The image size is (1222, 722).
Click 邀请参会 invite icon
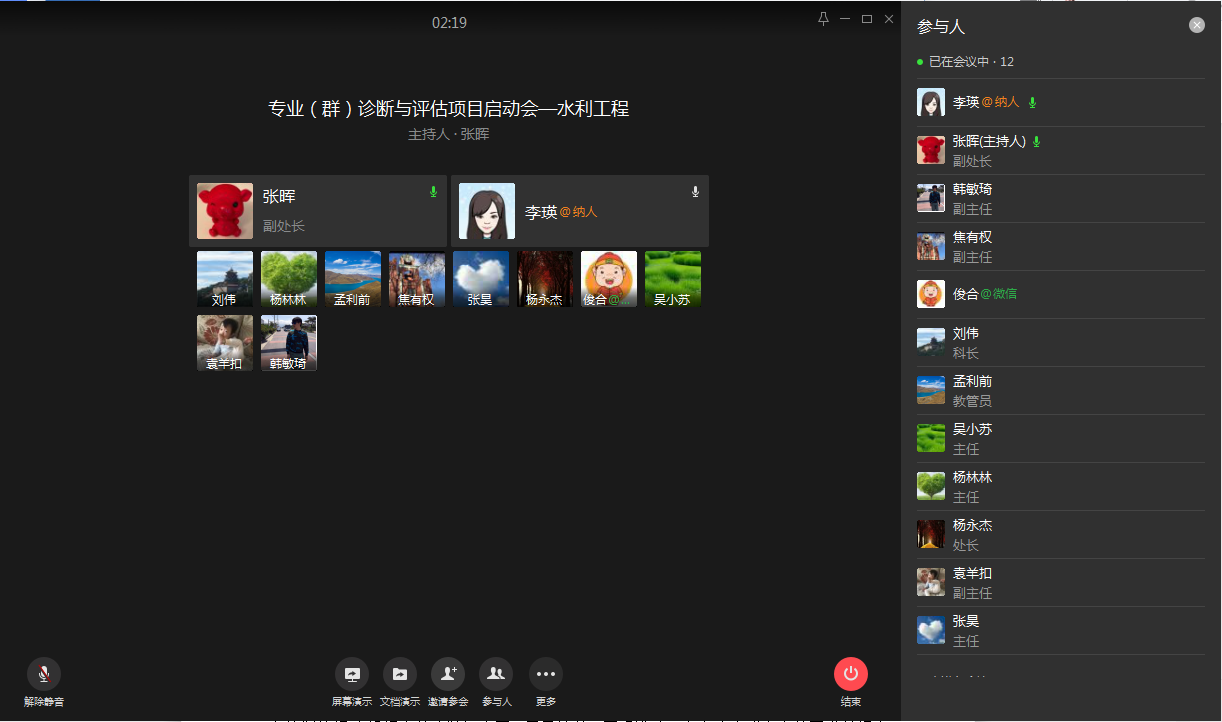448,674
